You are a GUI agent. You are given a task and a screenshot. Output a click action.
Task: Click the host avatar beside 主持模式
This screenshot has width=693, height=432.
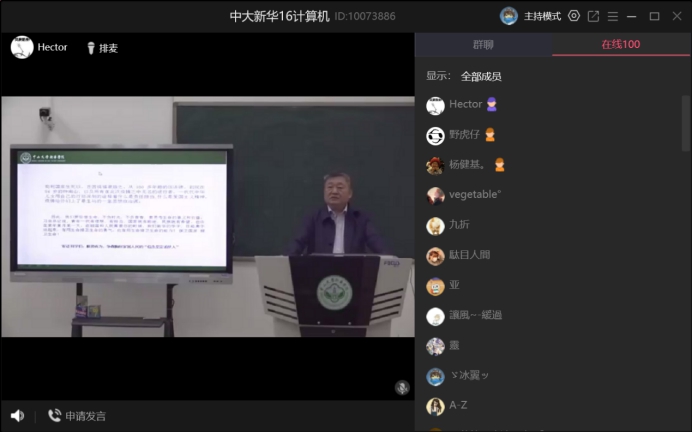[x=509, y=16]
